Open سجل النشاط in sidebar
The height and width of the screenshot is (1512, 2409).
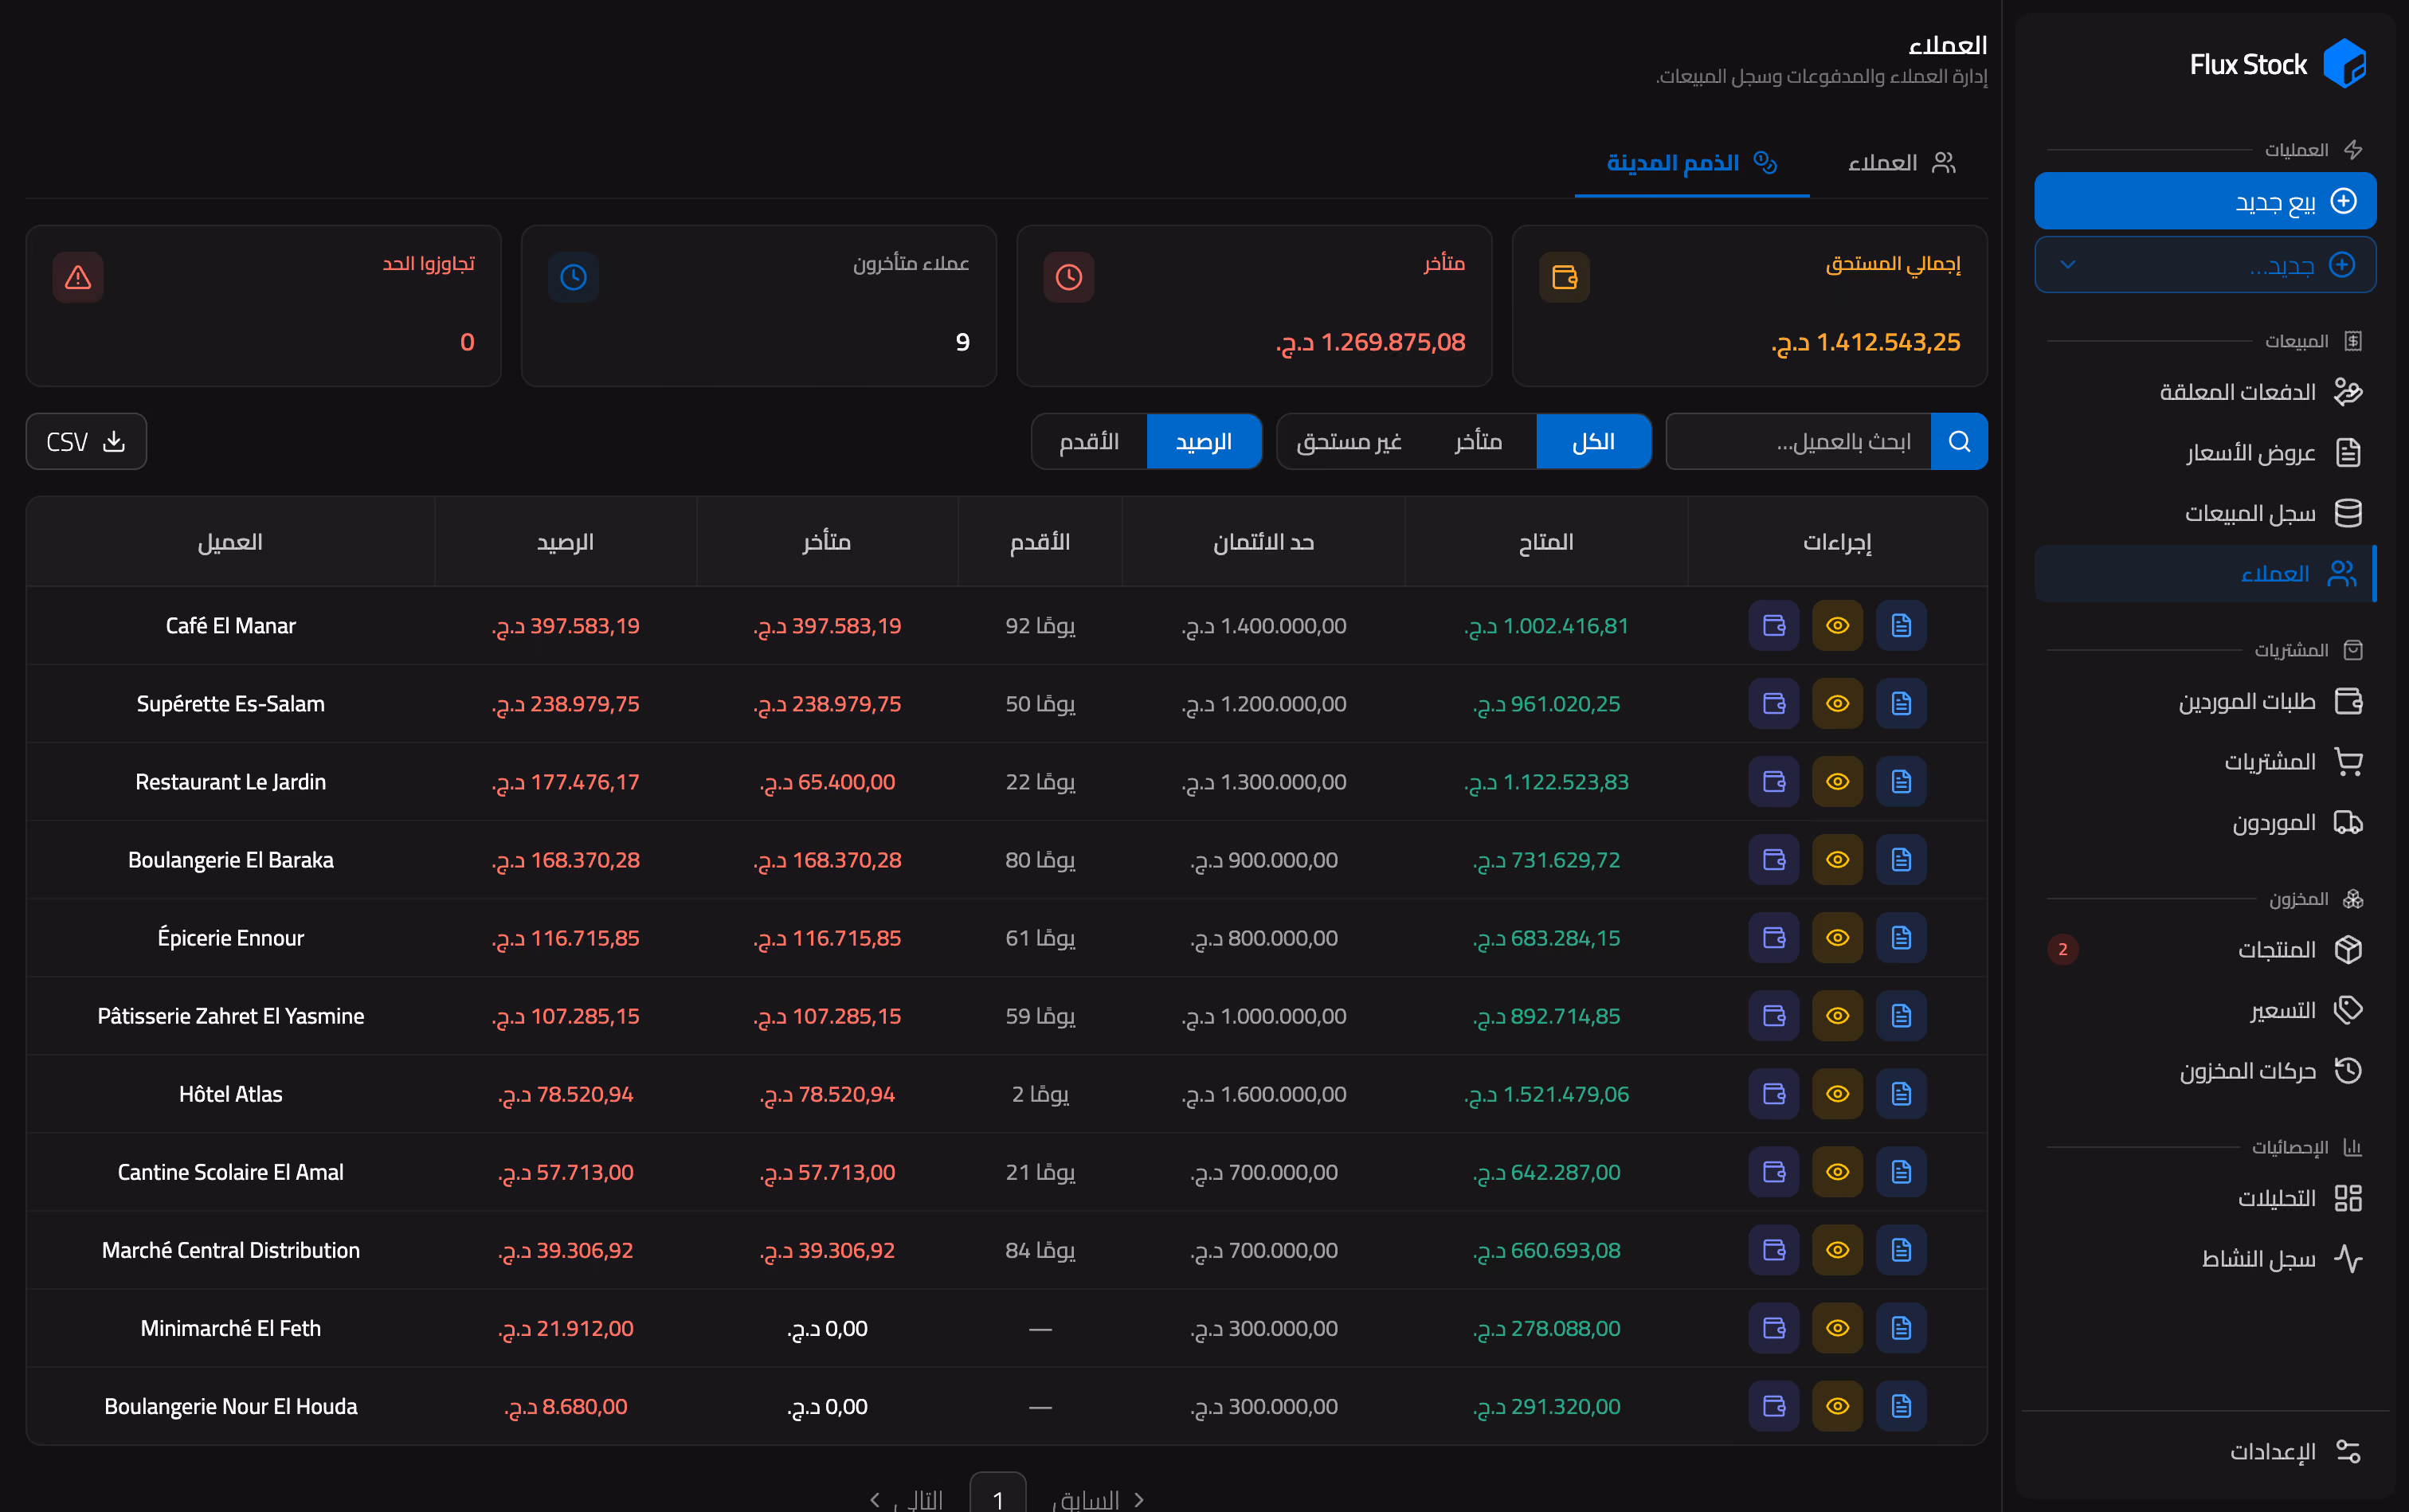2205,1259
